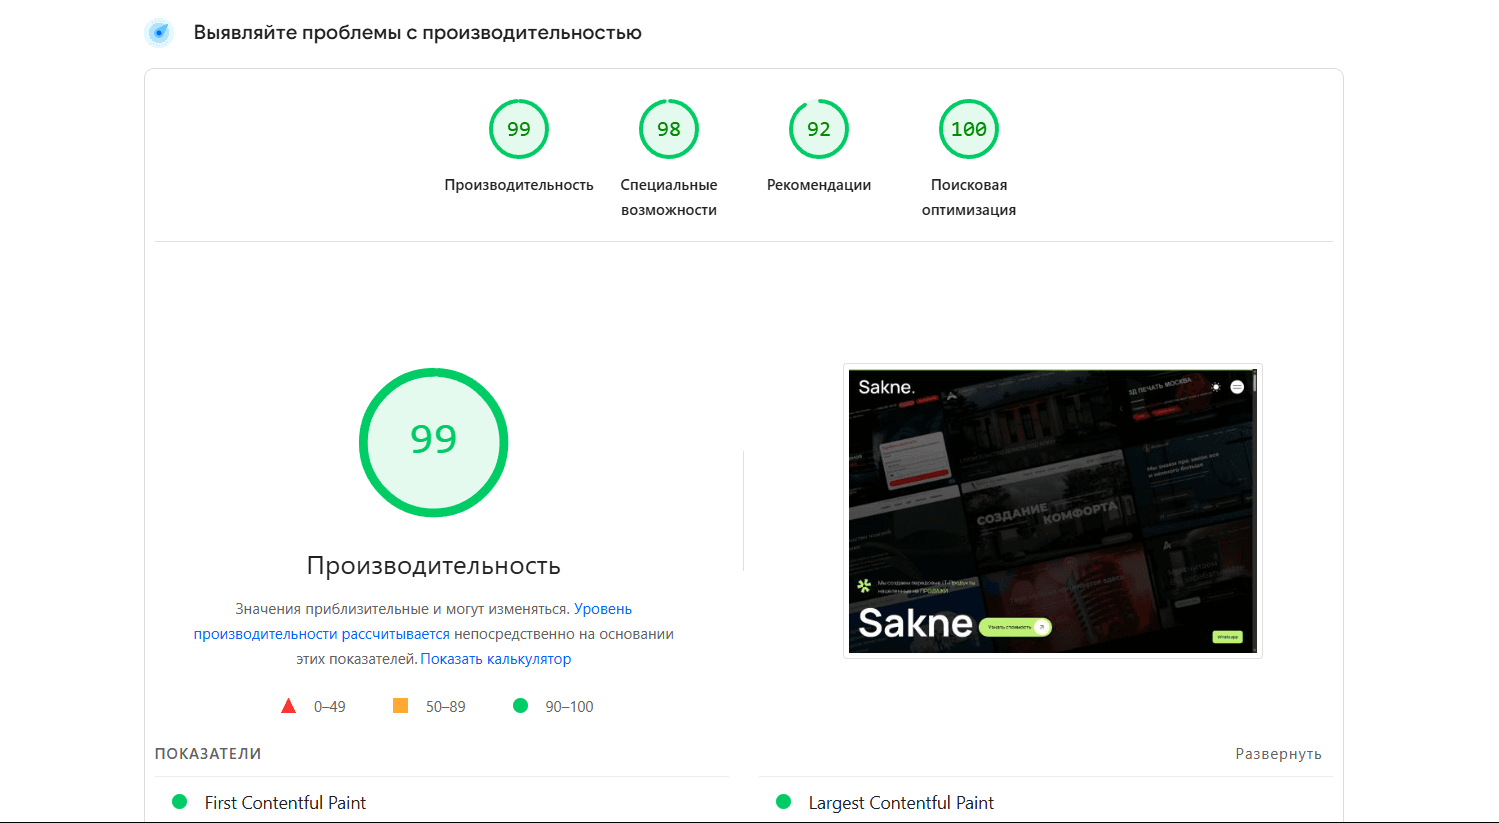The image size is (1499, 823).
Task: Click the Largest Contentful Paint metric title
Action: click(900, 803)
